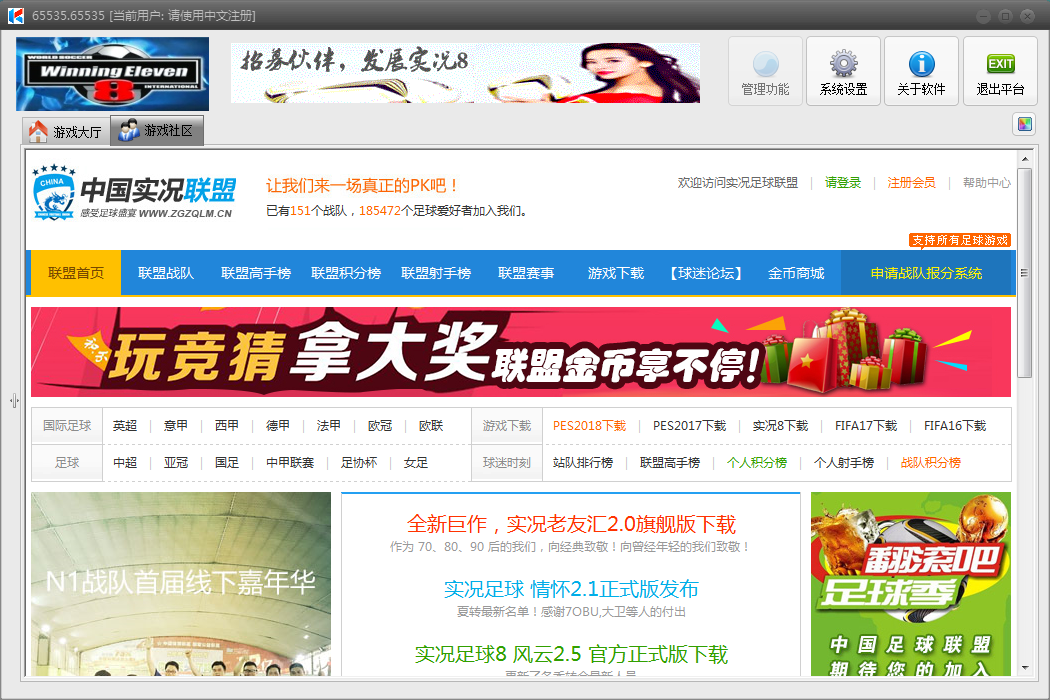Open 实况足球8 风云2.5 官方正式版下载 headline
1050x700 pixels.
(x=571, y=654)
